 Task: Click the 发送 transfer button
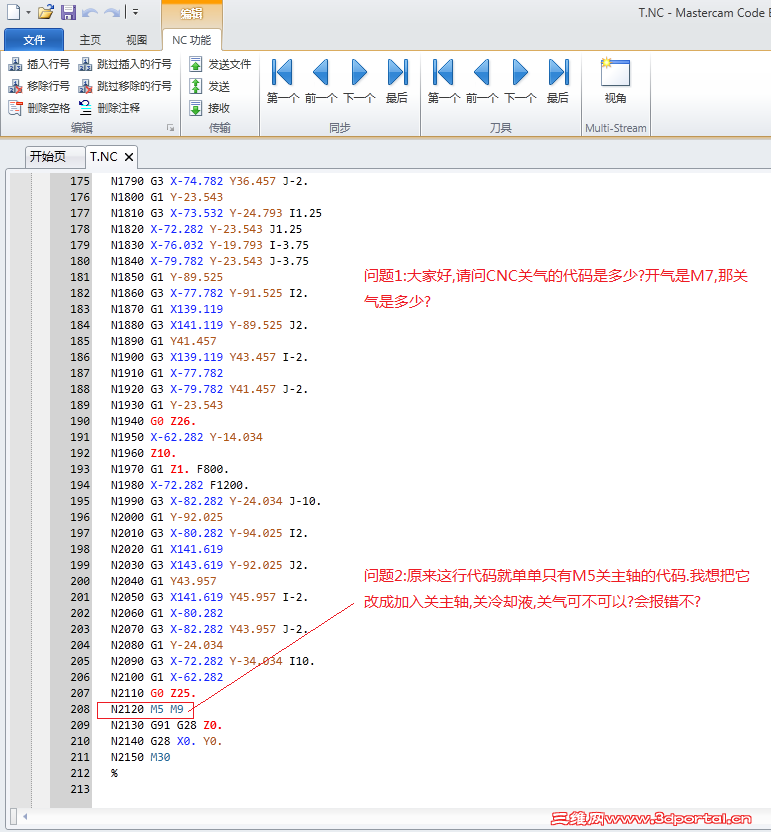point(210,86)
